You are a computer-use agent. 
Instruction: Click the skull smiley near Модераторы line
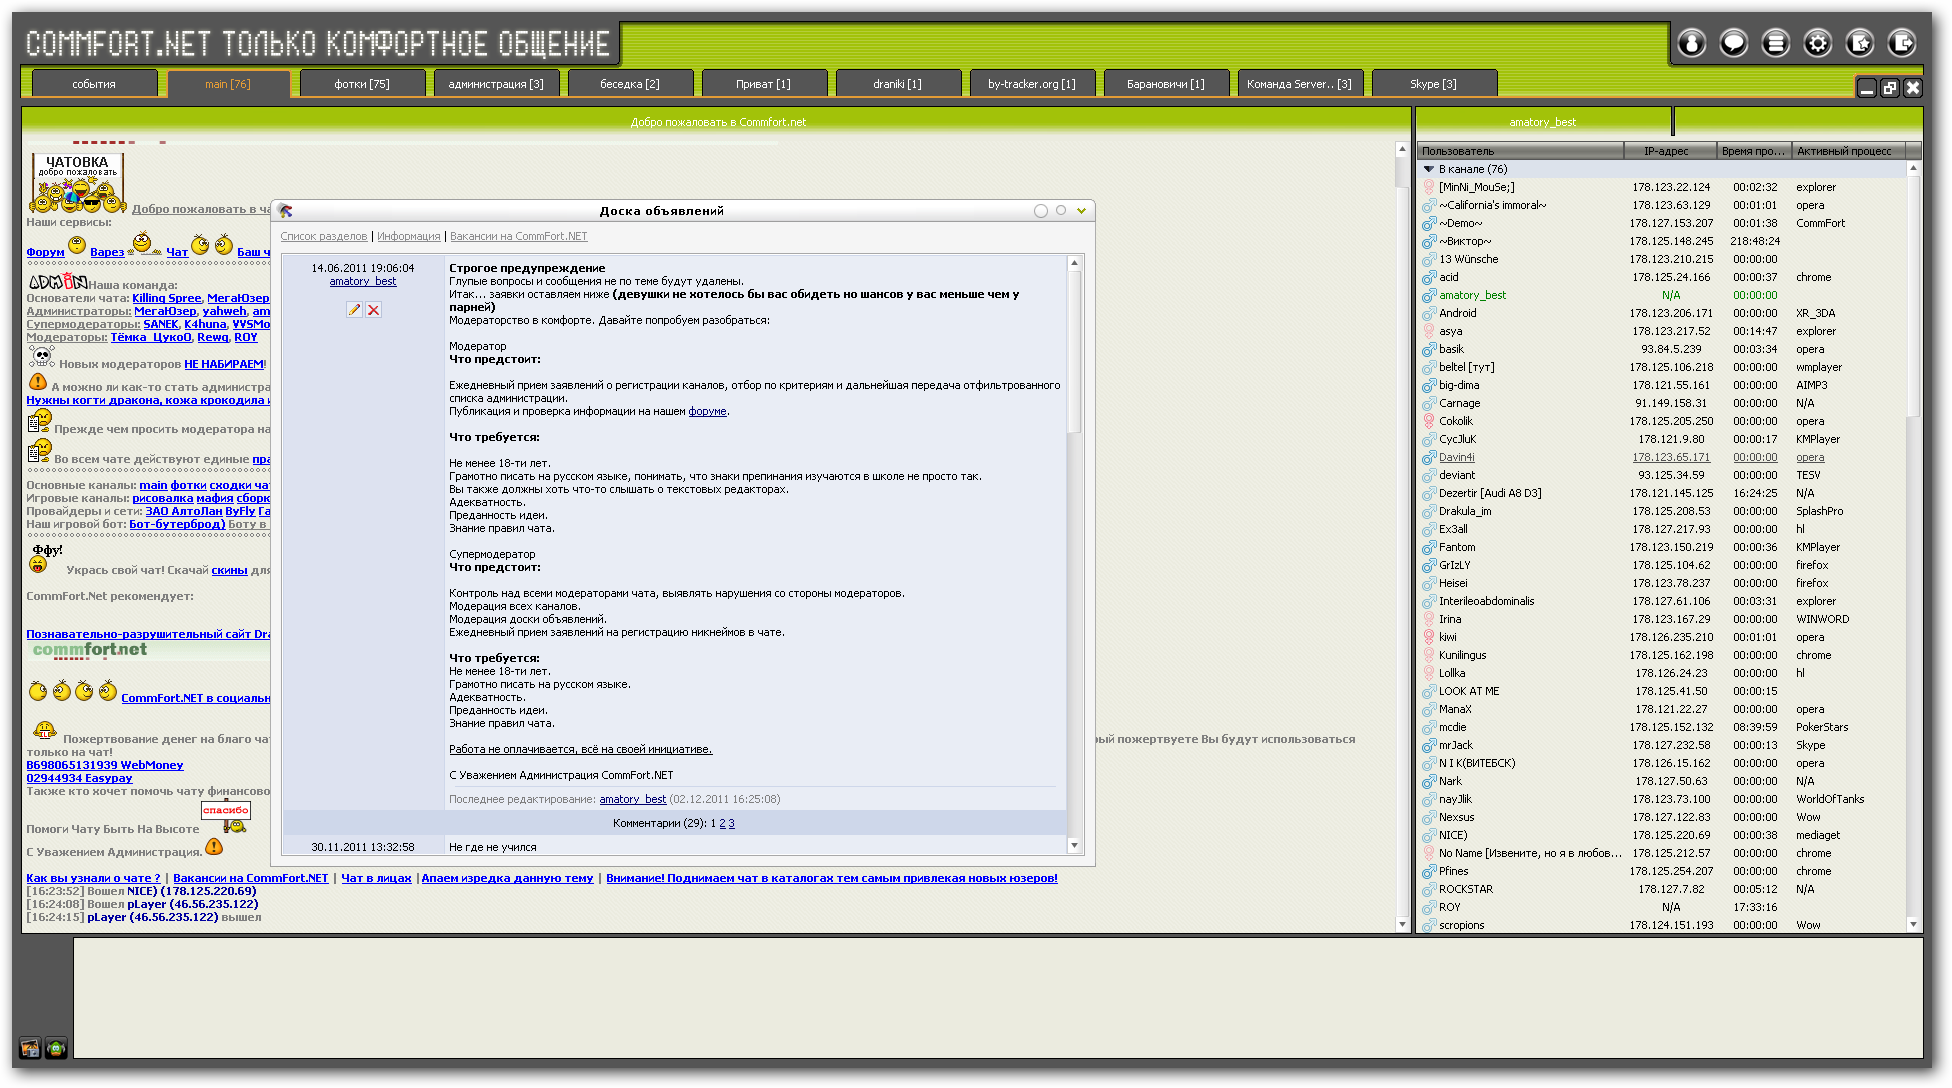(42, 357)
